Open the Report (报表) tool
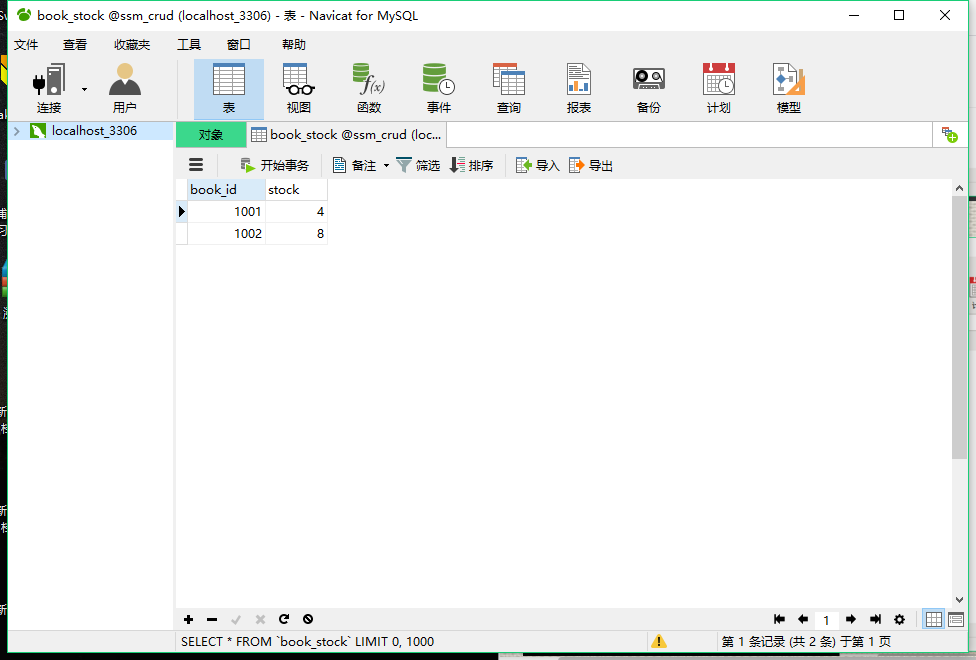 click(578, 88)
